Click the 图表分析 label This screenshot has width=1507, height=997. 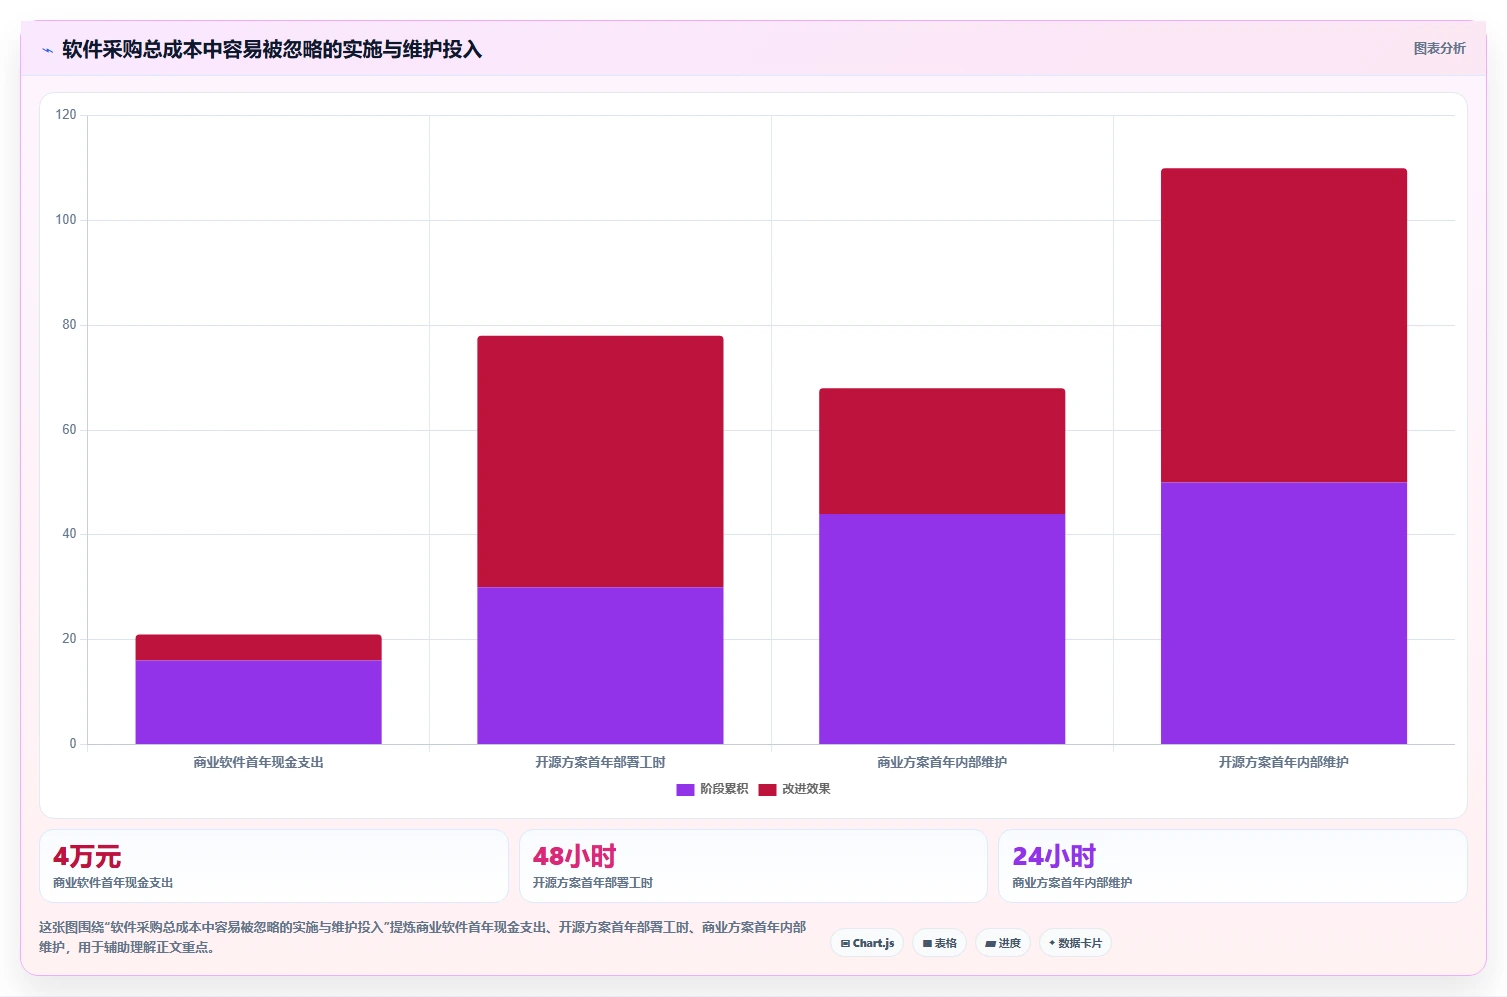coord(1439,48)
